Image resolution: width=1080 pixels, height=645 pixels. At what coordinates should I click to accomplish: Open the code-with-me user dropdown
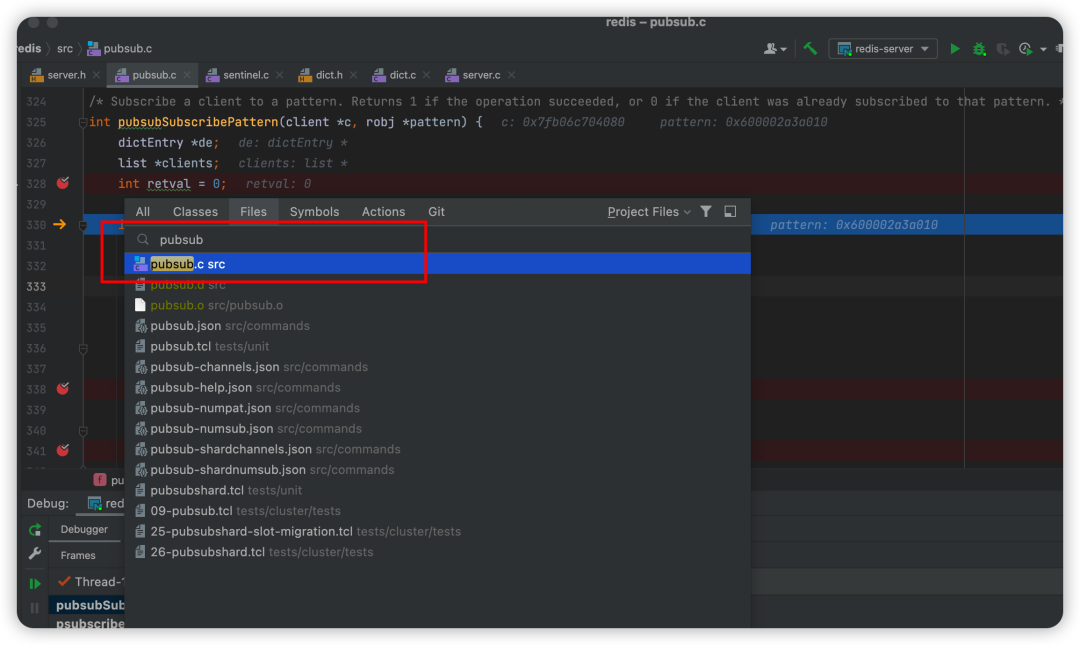pyautogui.click(x=775, y=48)
